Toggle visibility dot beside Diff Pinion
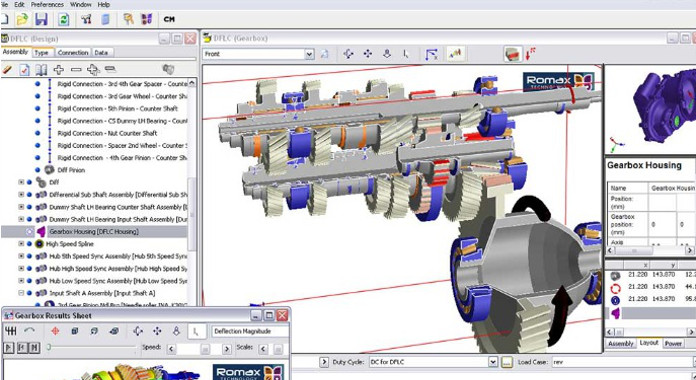 tap(37, 170)
